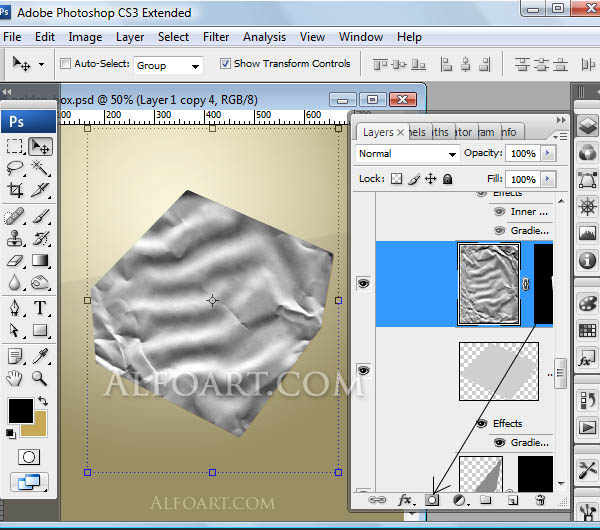This screenshot has width=600, height=530.
Task: Select the Brush tool
Action: click(40, 217)
